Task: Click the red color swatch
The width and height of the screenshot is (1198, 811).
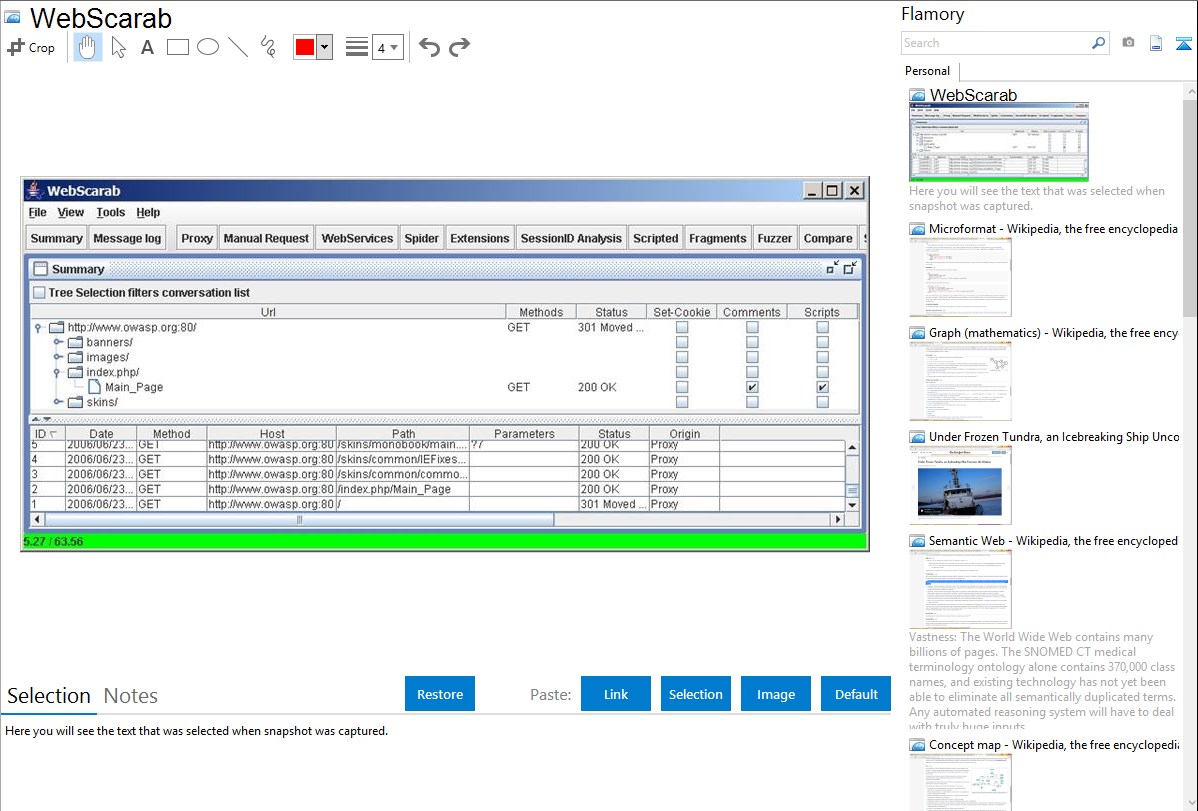Action: point(305,47)
